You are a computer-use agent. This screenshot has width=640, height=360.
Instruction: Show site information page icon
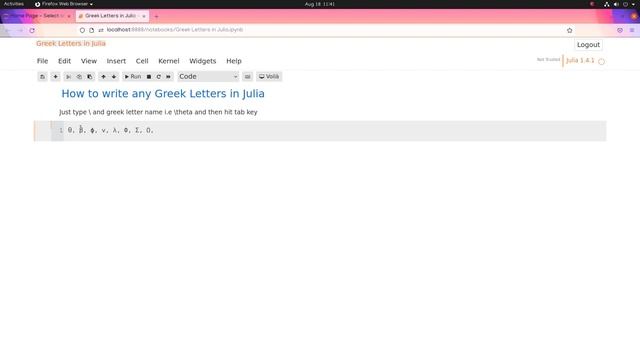pyautogui.click(x=91, y=30)
